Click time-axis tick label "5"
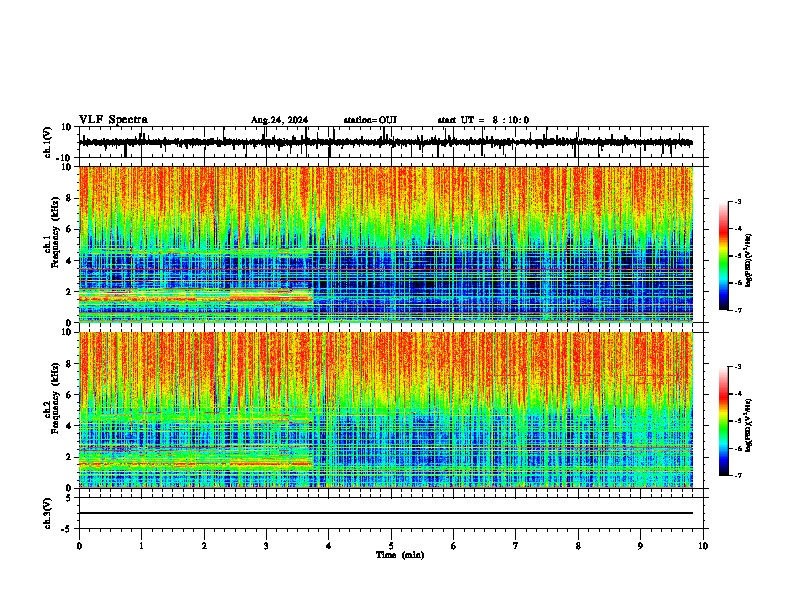Screen dimensions: 792x612 pos(391,546)
